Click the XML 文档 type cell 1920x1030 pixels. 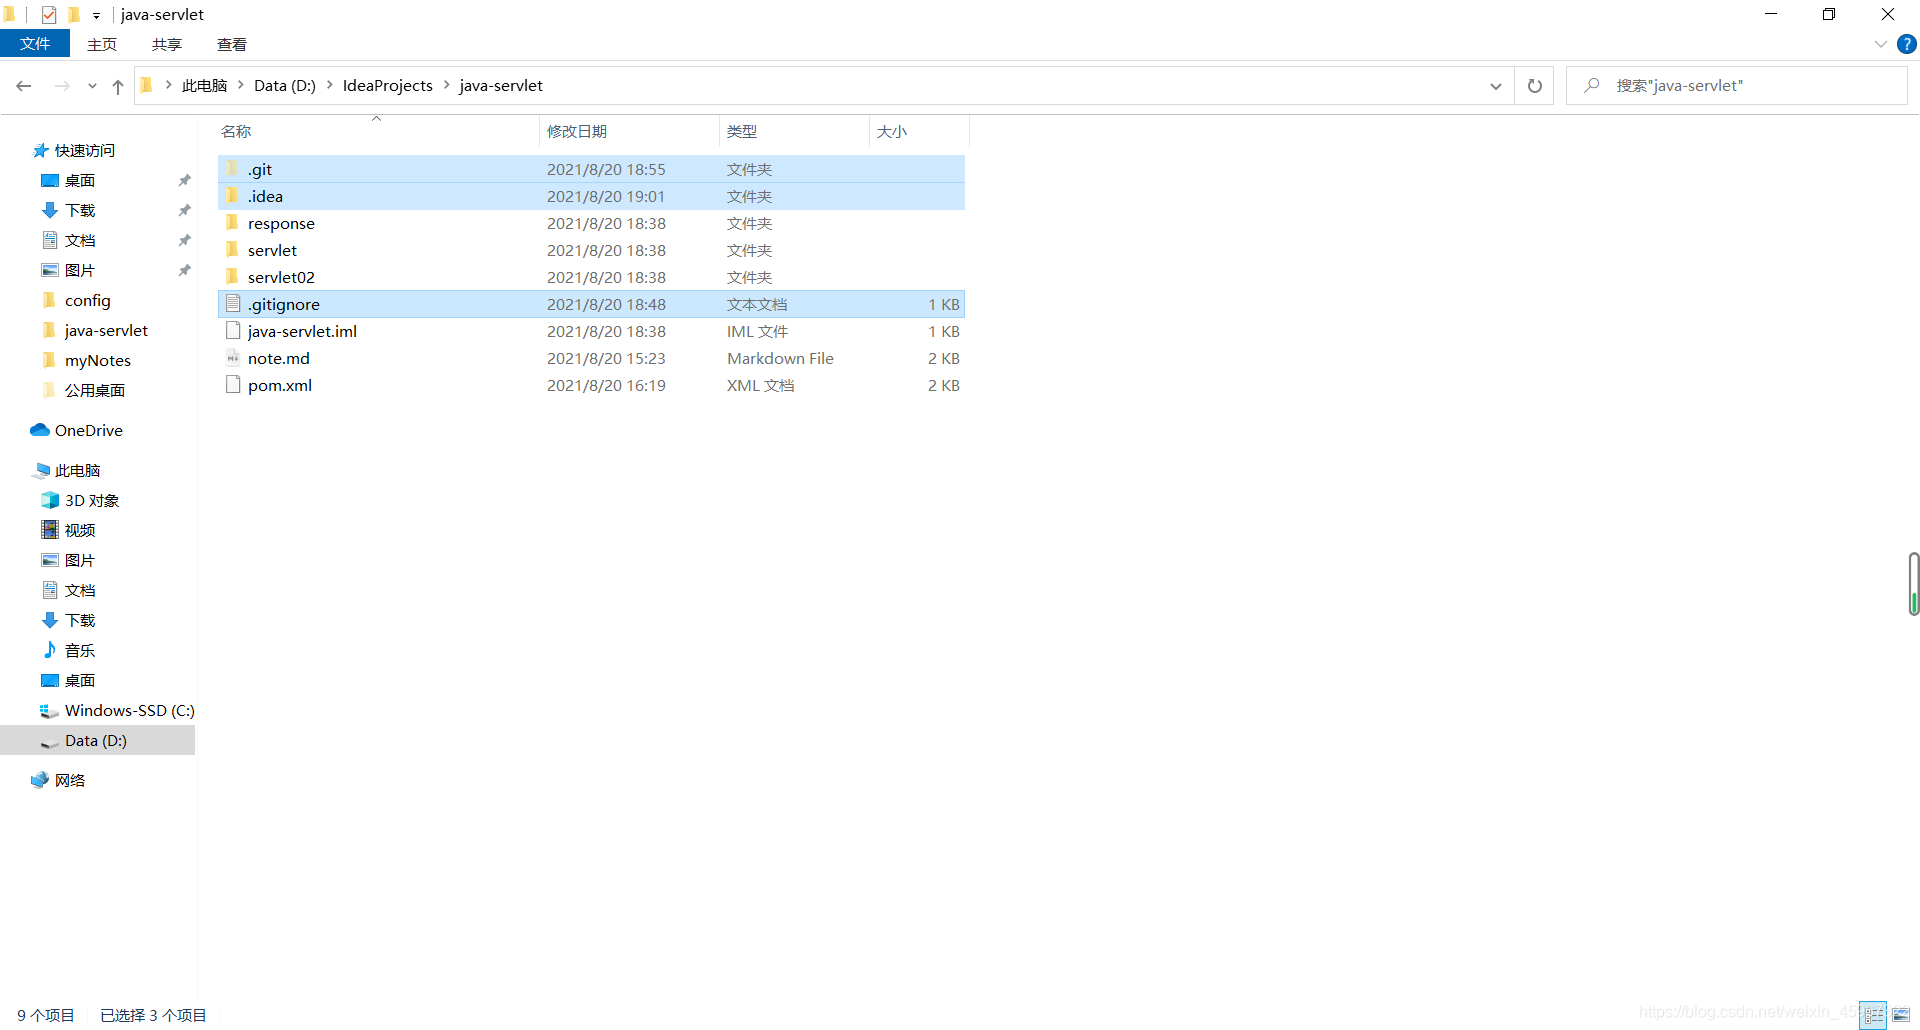(x=760, y=385)
